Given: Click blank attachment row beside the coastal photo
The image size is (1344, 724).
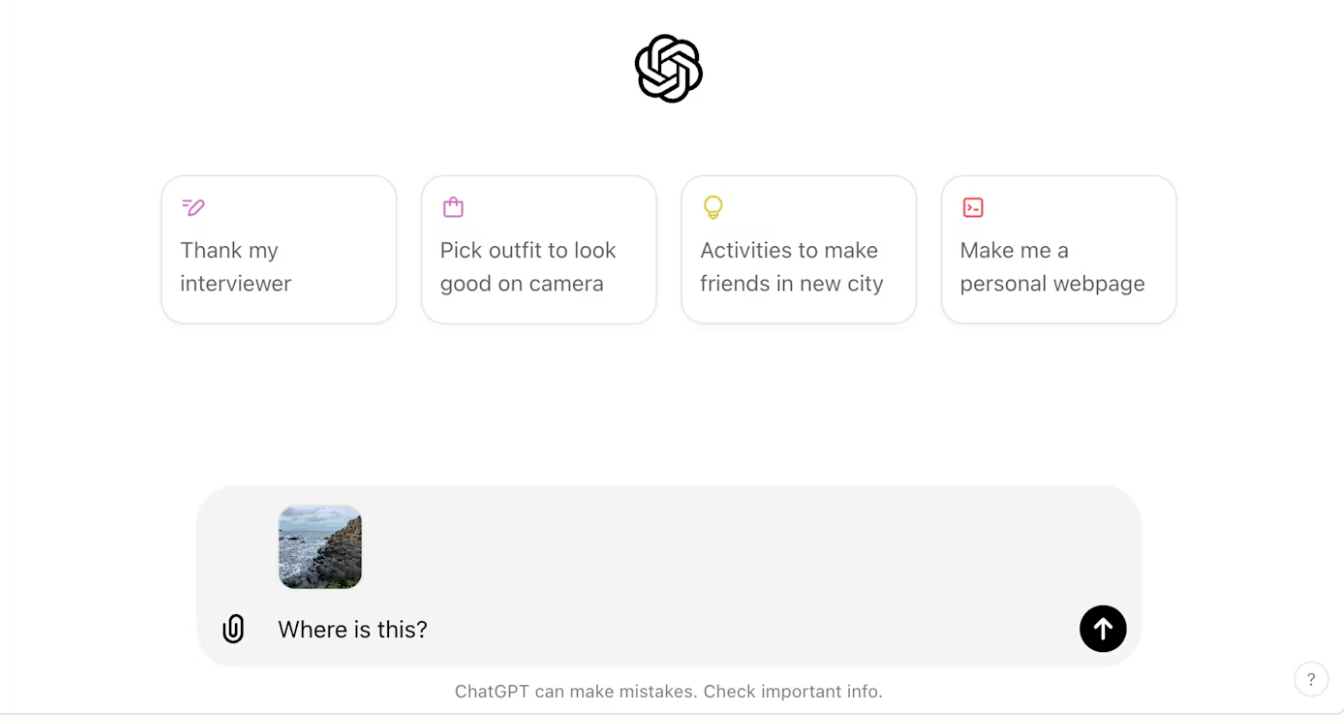Looking at the screenshot, I should click(x=700, y=547).
